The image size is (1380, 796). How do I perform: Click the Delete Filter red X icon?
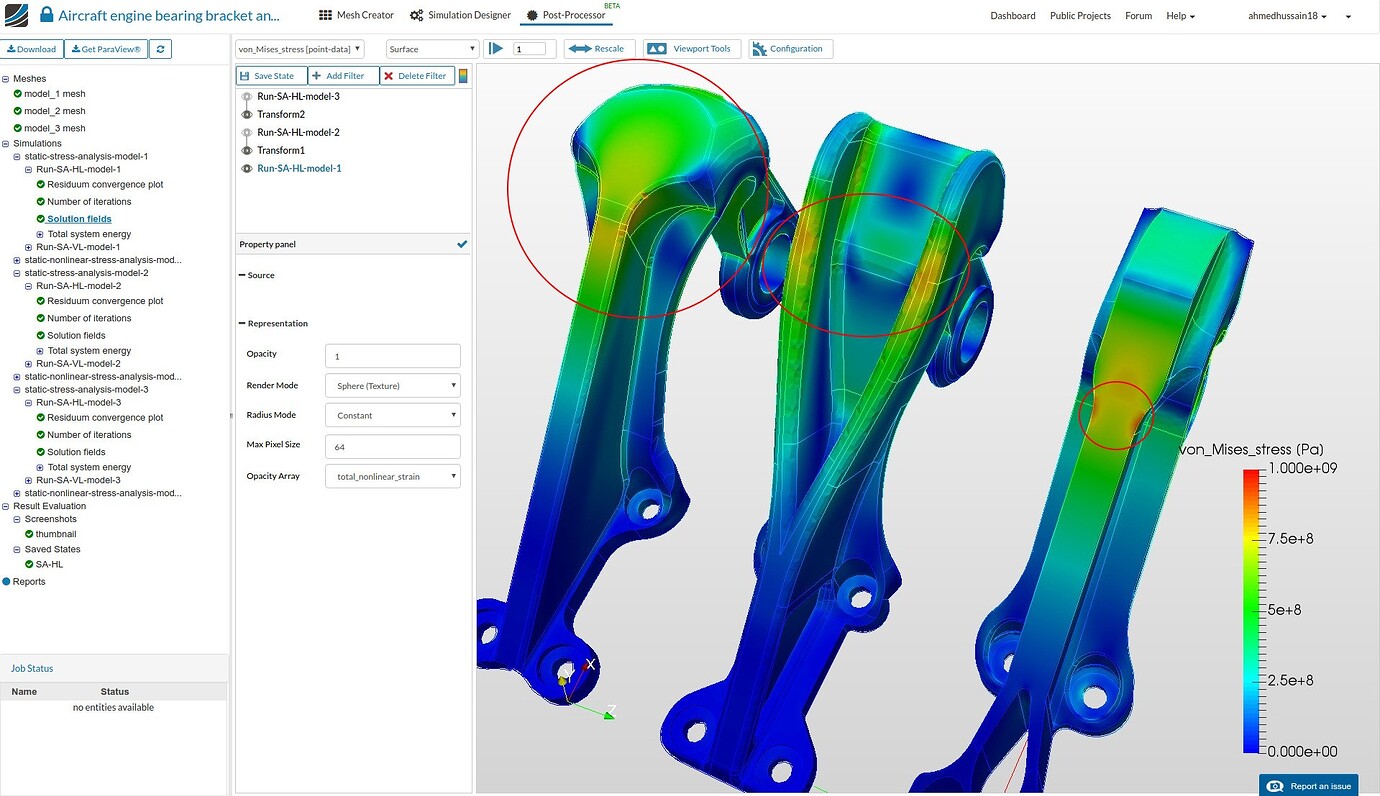pos(390,75)
